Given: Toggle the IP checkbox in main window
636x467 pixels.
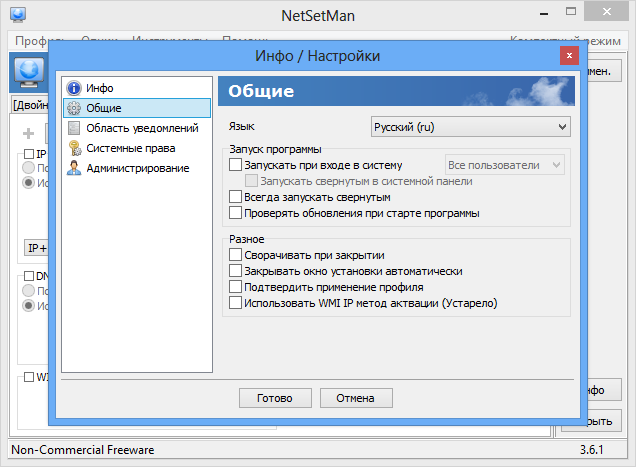Looking at the screenshot, I should point(29,154).
